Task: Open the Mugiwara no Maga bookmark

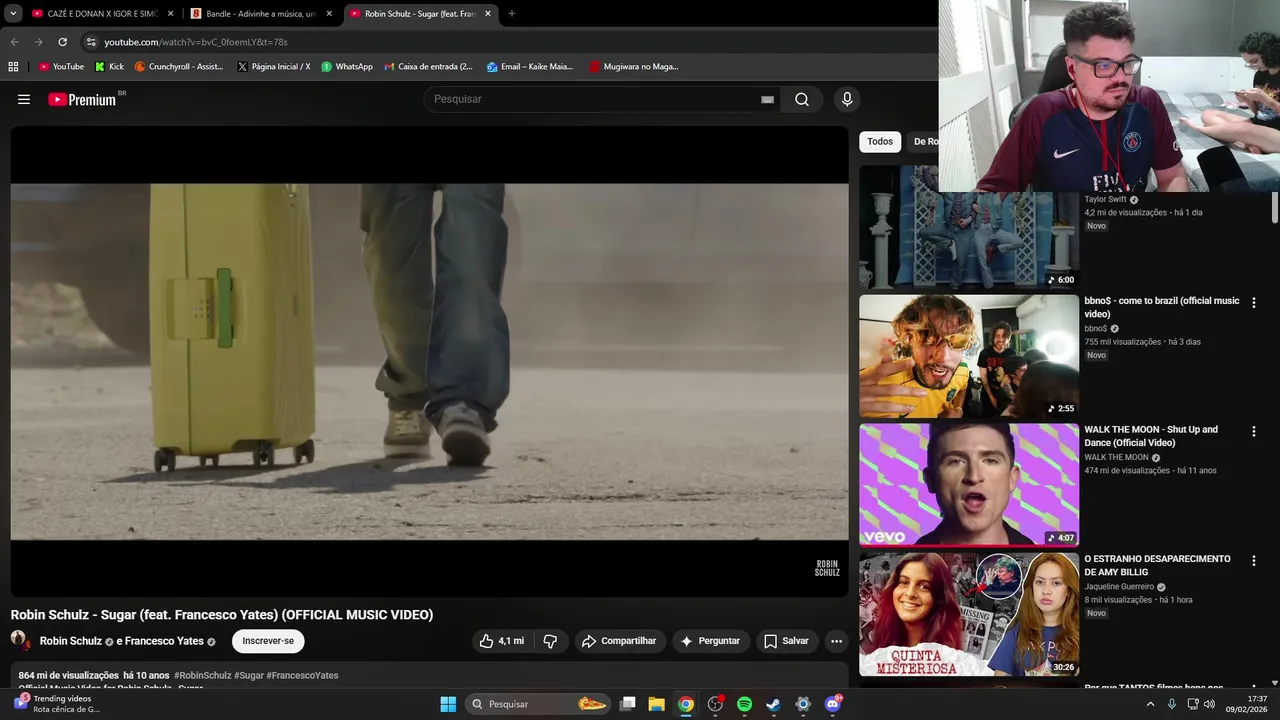Action: tap(634, 67)
